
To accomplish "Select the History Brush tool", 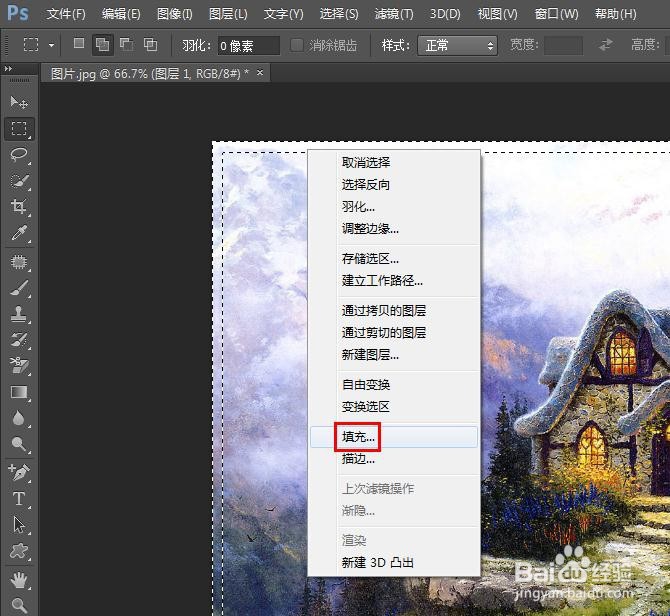I will [19, 340].
